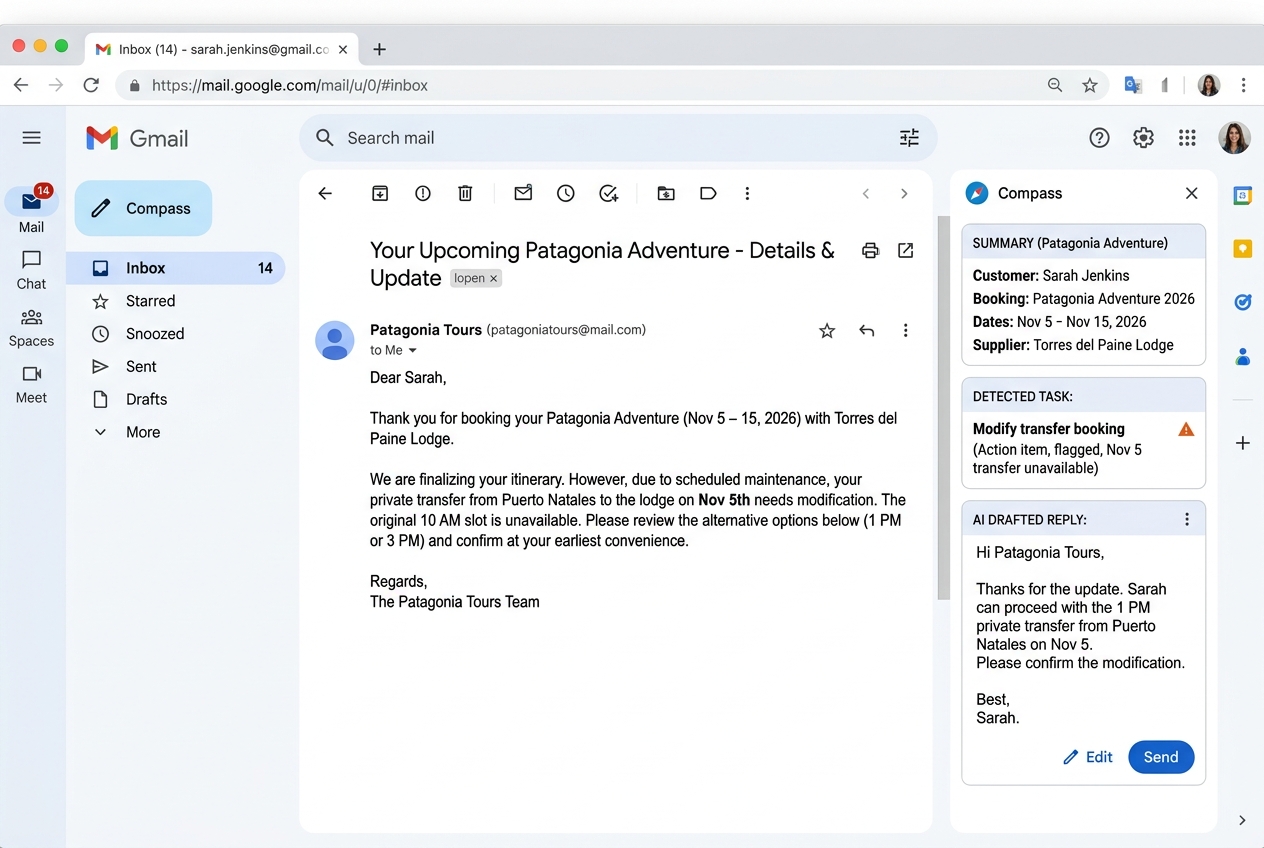Open Chat in the left rail
Image resolution: width=1264 pixels, height=848 pixels.
tap(32, 270)
